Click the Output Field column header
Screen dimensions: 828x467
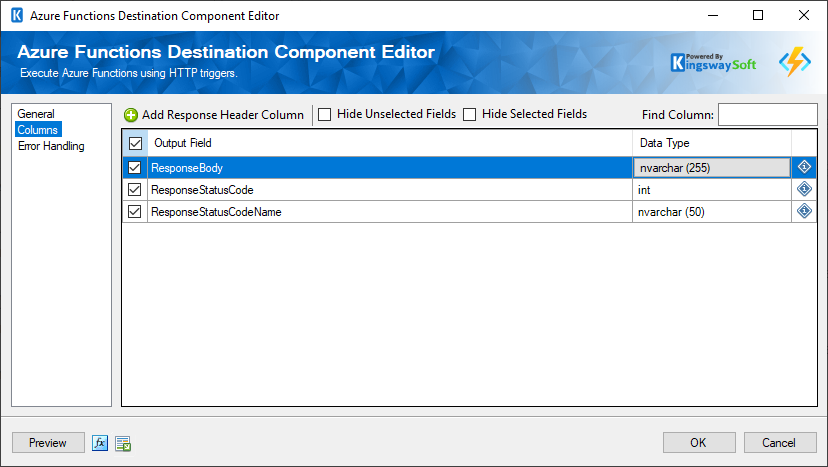(390, 143)
